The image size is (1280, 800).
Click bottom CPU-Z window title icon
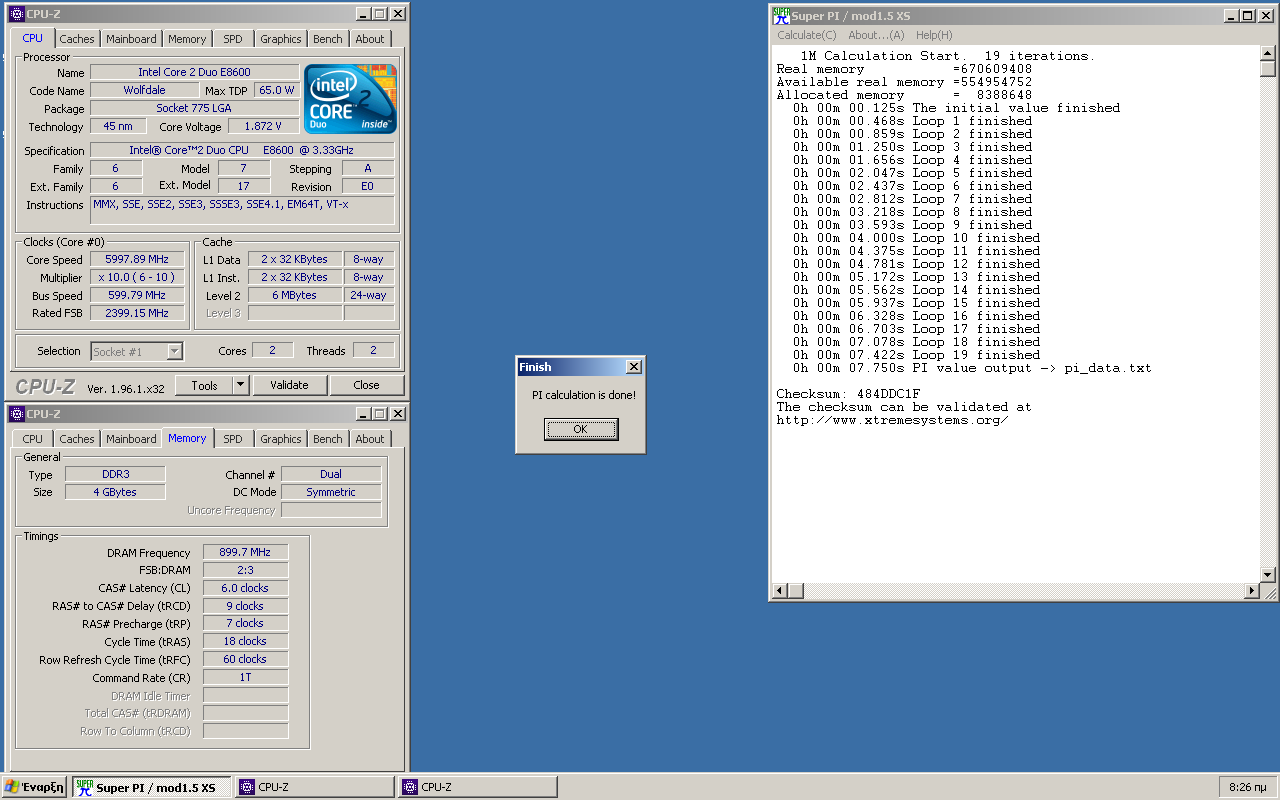16,413
